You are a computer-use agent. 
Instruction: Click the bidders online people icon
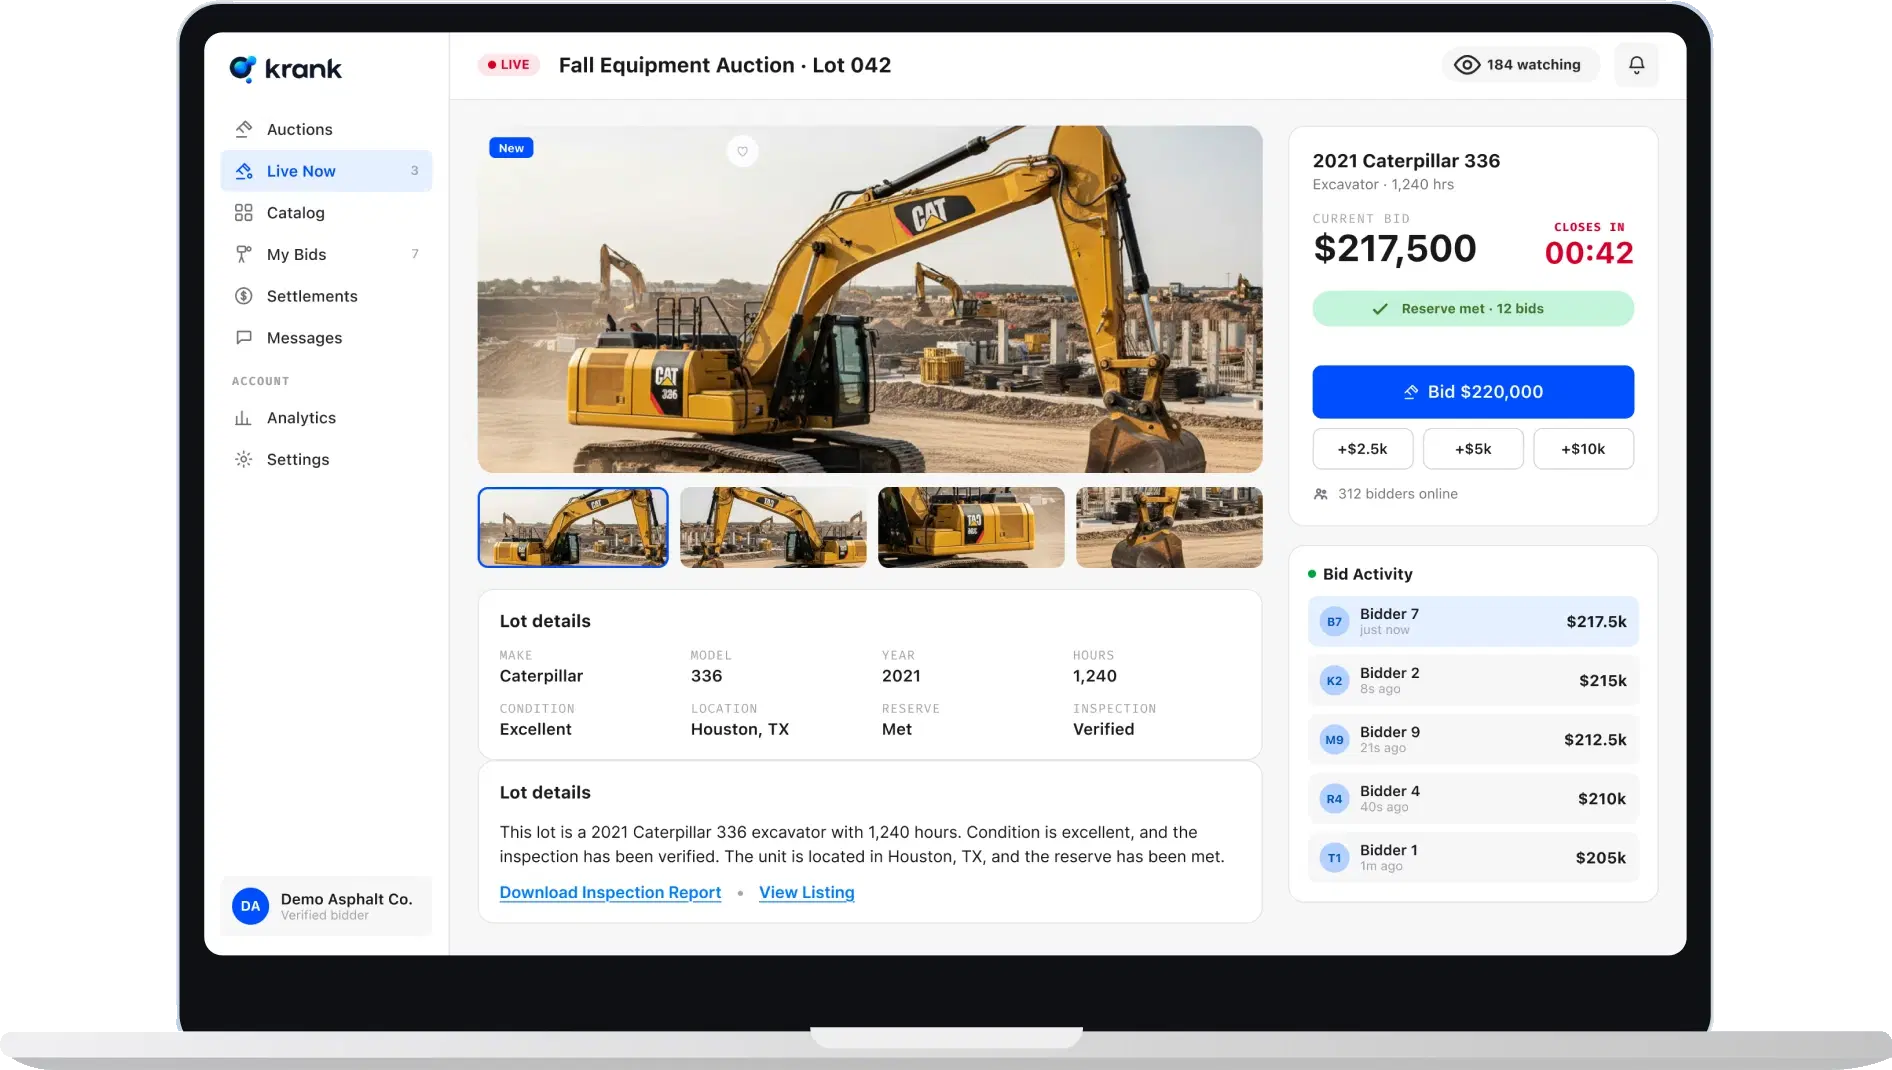[1320, 494]
